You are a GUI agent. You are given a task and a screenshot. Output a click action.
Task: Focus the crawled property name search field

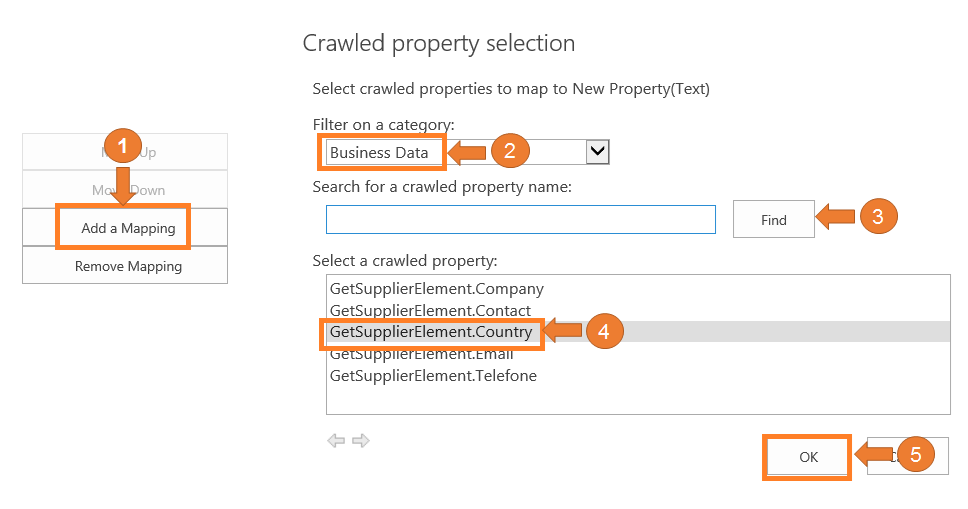click(x=520, y=220)
